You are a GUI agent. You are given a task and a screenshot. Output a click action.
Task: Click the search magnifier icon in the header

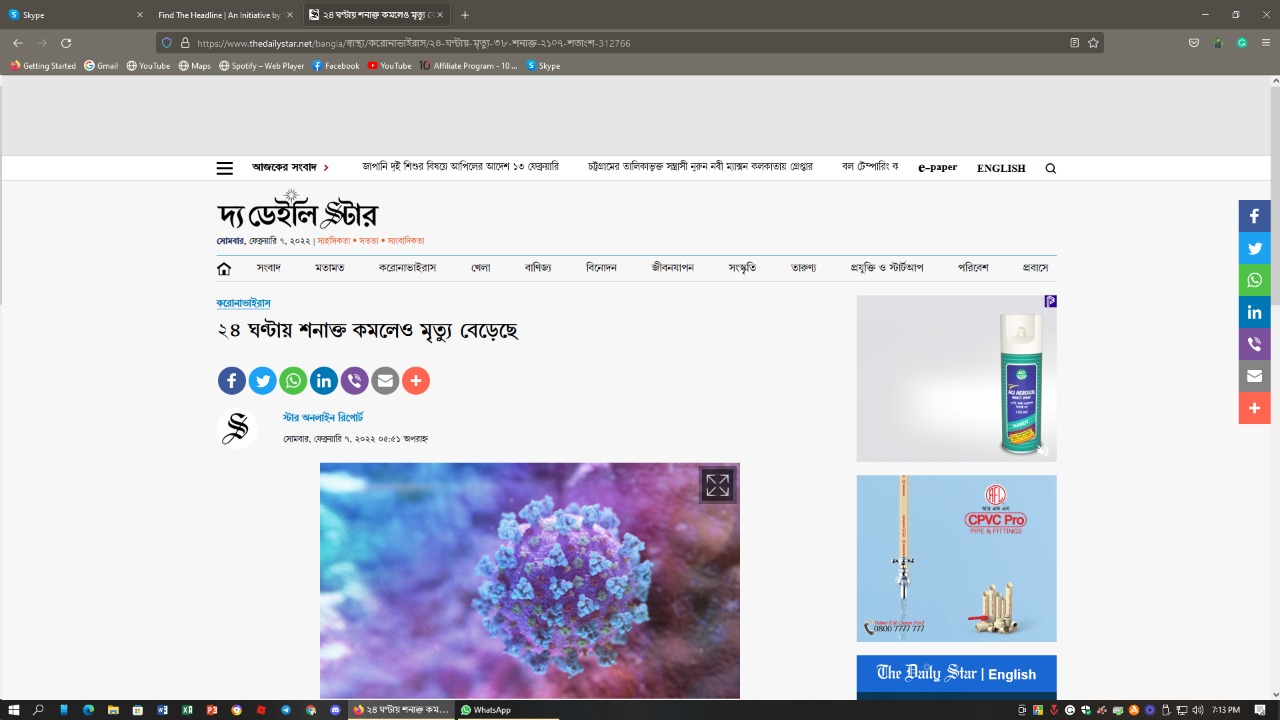(x=1050, y=168)
